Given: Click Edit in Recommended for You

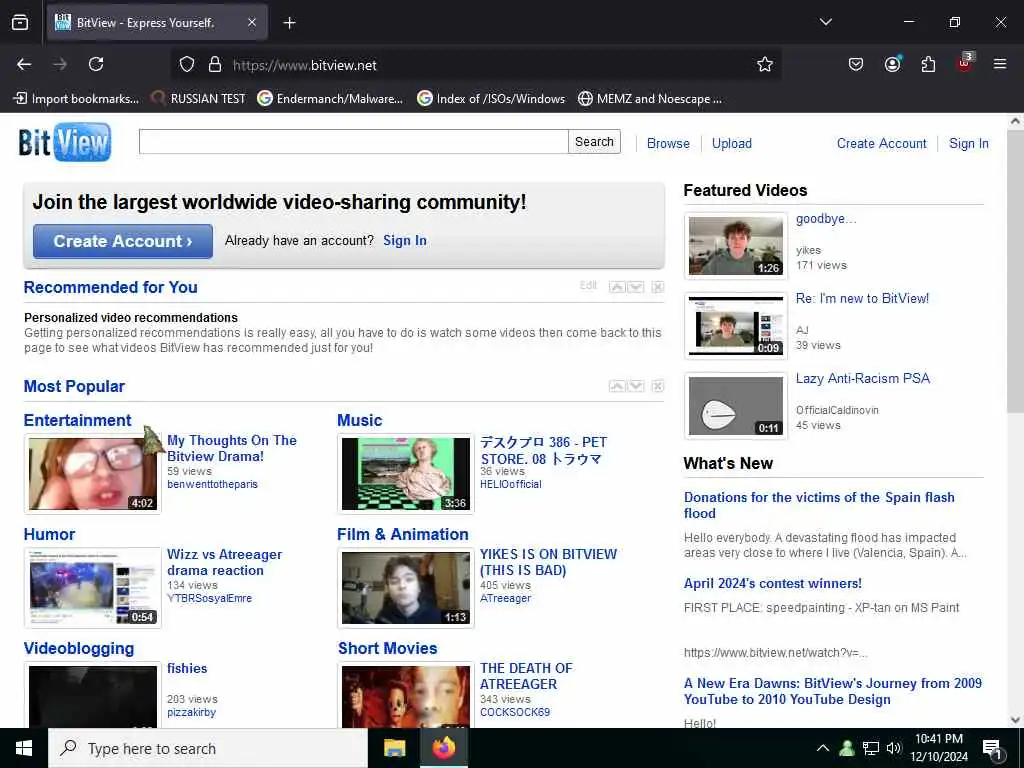Looking at the screenshot, I should point(588,285).
